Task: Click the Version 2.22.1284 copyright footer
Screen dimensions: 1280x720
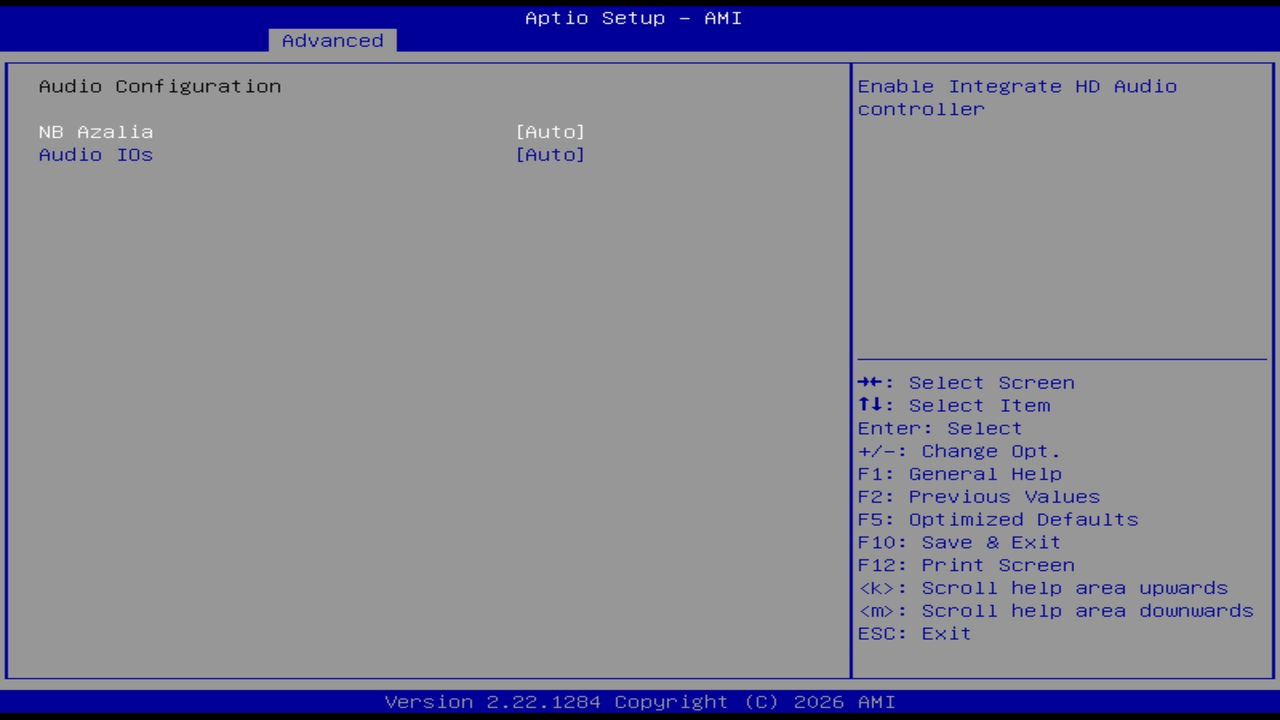Action: point(640,702)
